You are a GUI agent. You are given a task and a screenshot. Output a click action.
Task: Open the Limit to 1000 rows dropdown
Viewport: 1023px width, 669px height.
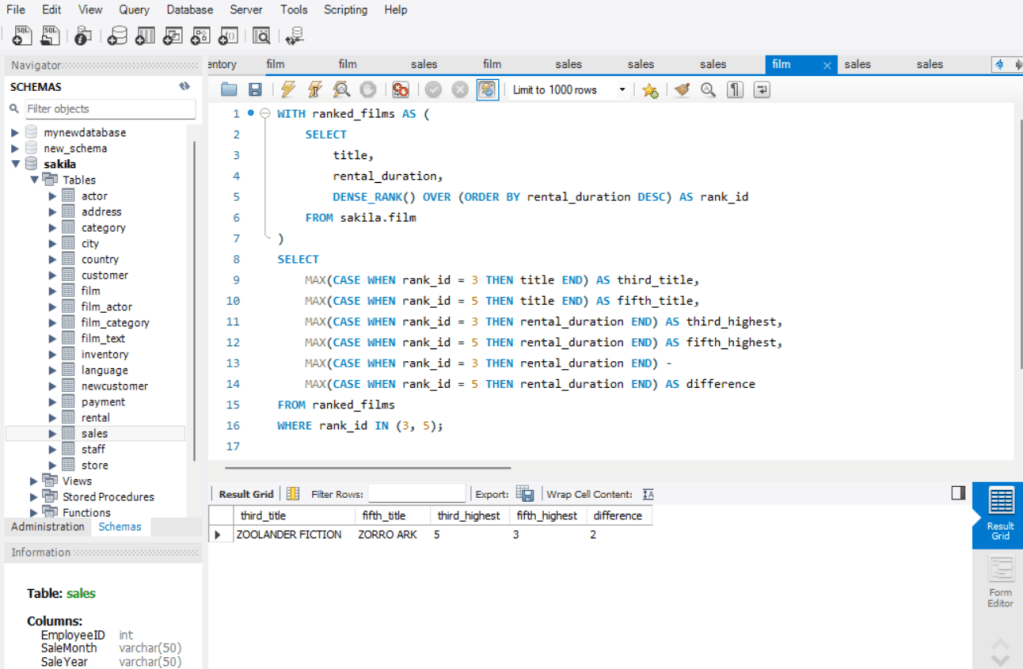click(x=622, y=90)
